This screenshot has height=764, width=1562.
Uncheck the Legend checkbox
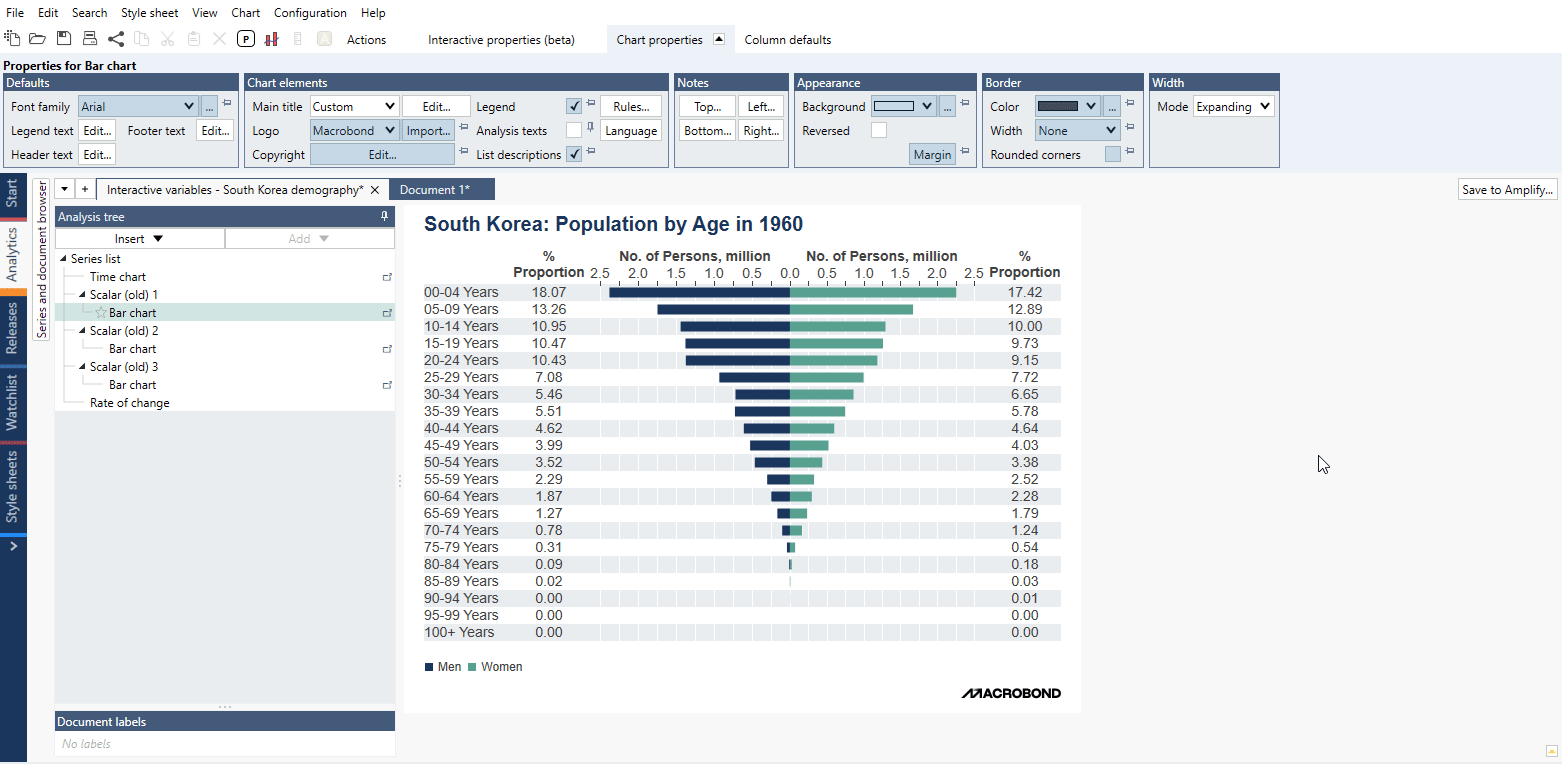[574, 106]
